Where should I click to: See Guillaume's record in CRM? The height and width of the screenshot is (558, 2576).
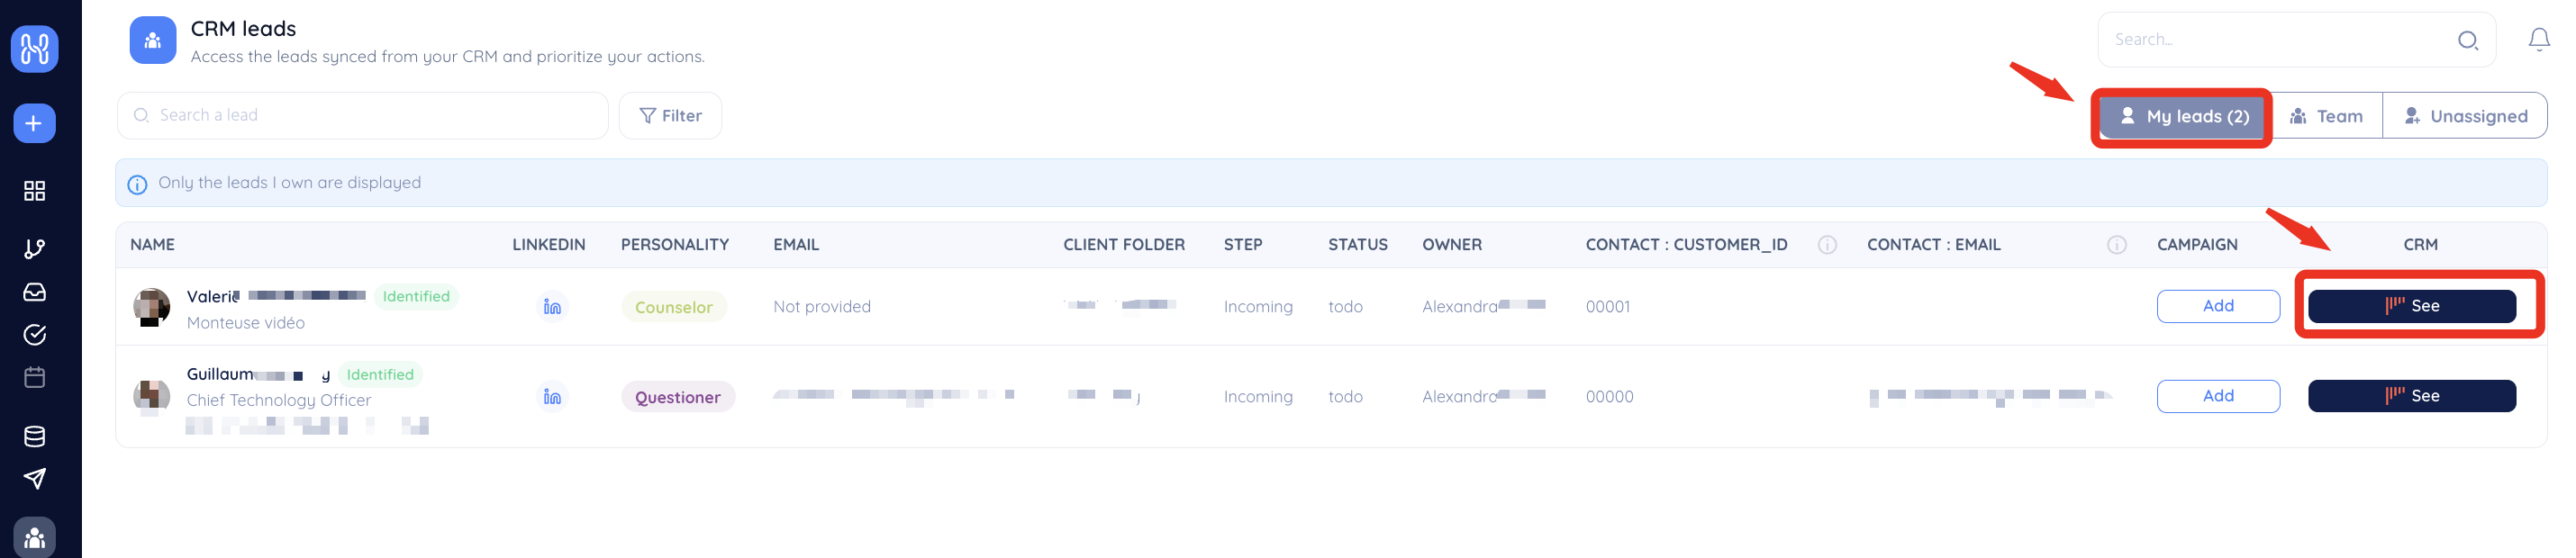point(2411,396)
